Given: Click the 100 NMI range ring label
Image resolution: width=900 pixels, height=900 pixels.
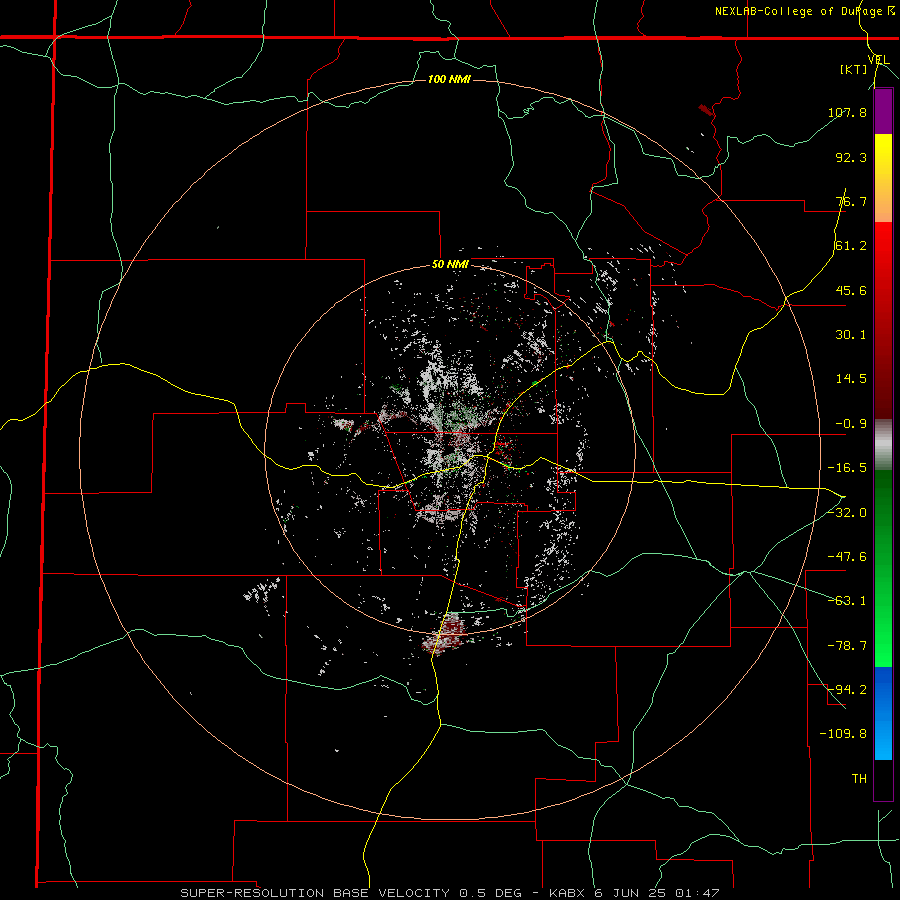Looking at the screenshot, I should click(449, 79).
